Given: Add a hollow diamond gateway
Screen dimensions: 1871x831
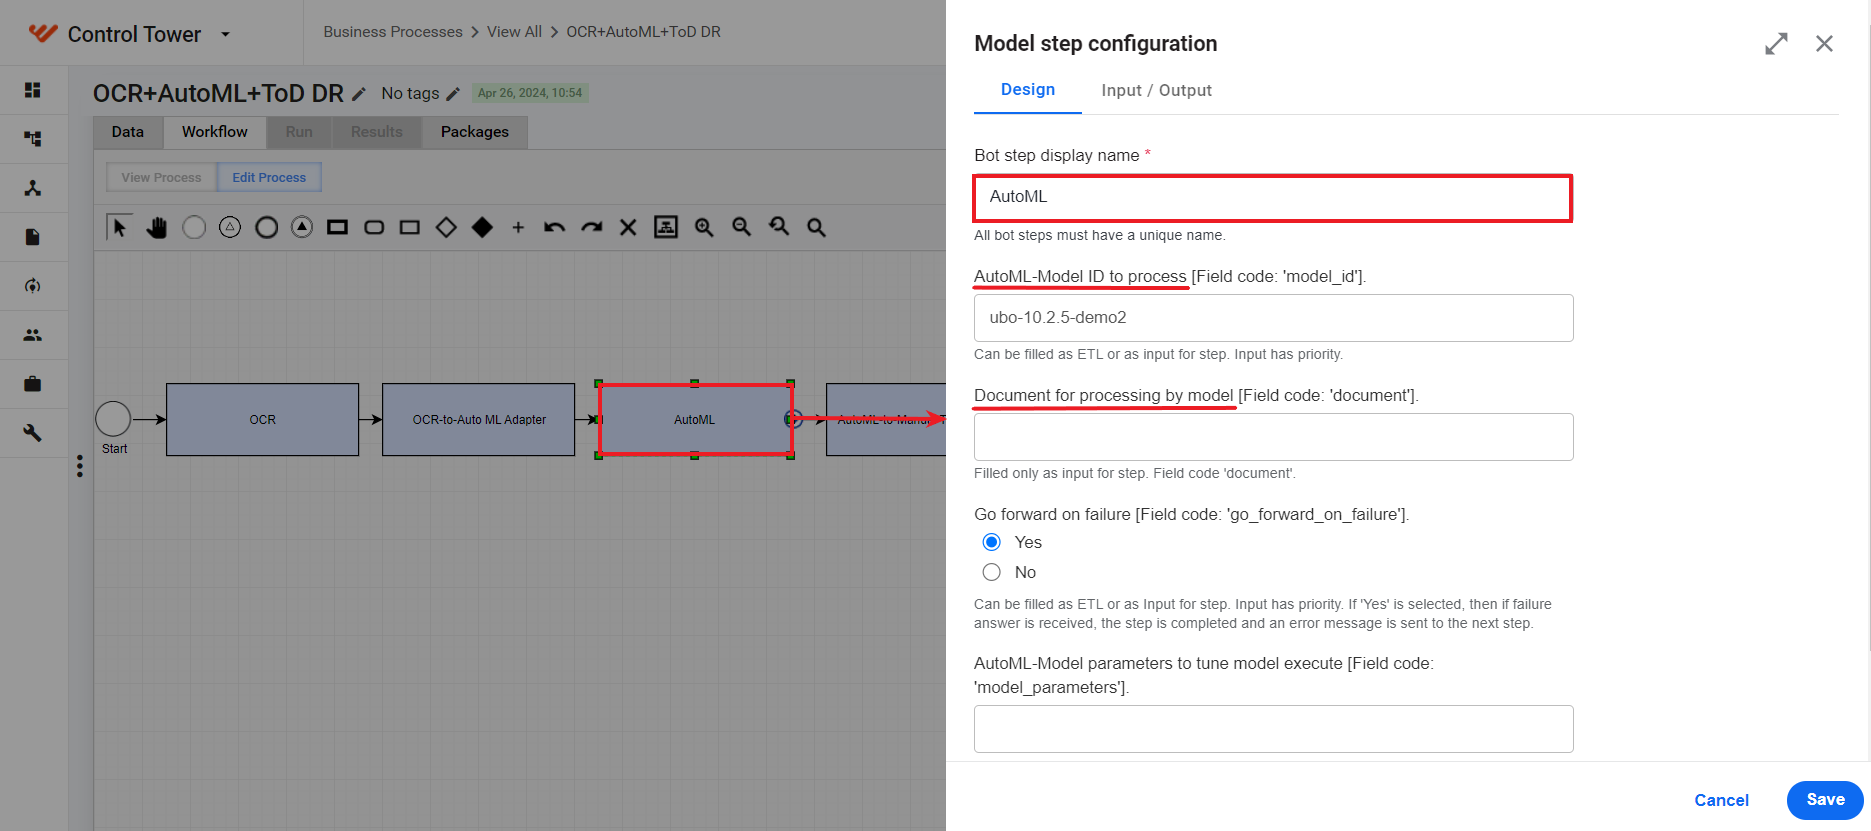Looking at the screenshot, I should click(x=446, y=227).
